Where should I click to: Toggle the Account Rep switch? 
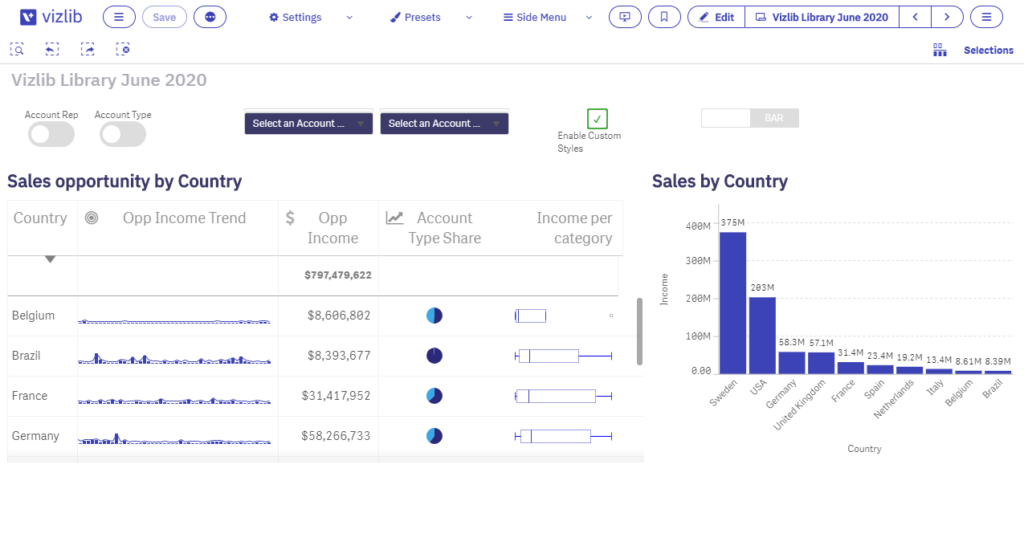[x=51, y=135]
